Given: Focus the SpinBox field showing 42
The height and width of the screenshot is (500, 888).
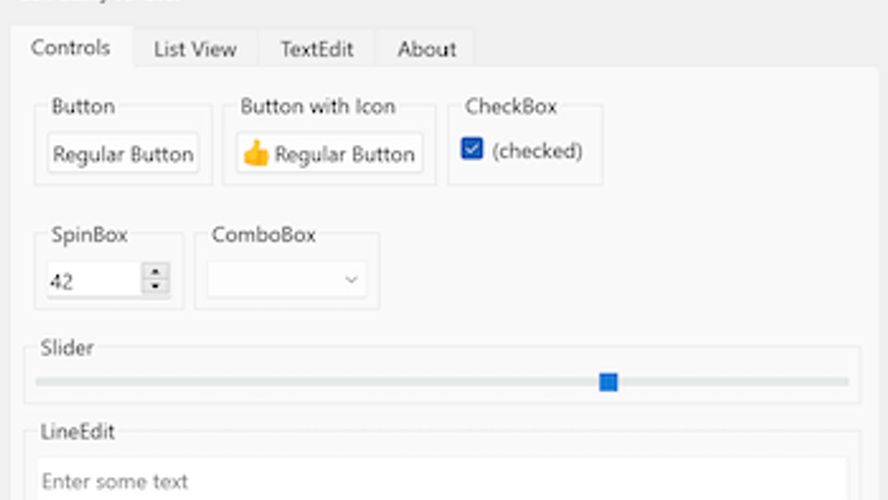Looking at the screenshot, I should pos(93,281).
